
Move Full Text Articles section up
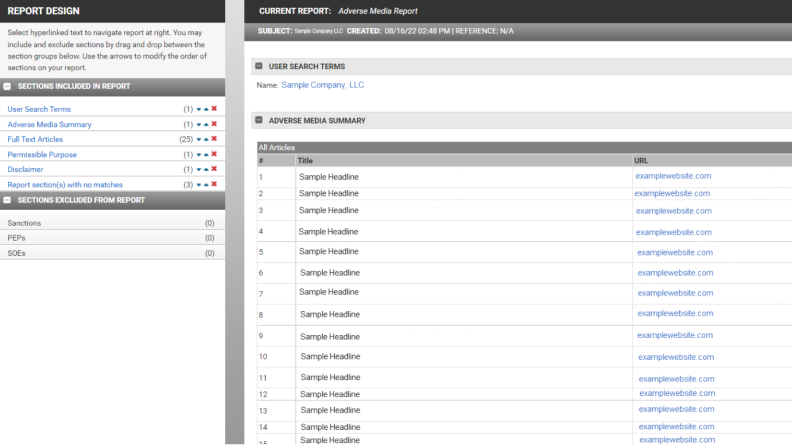pyautogui.click(x=206, y=139)
